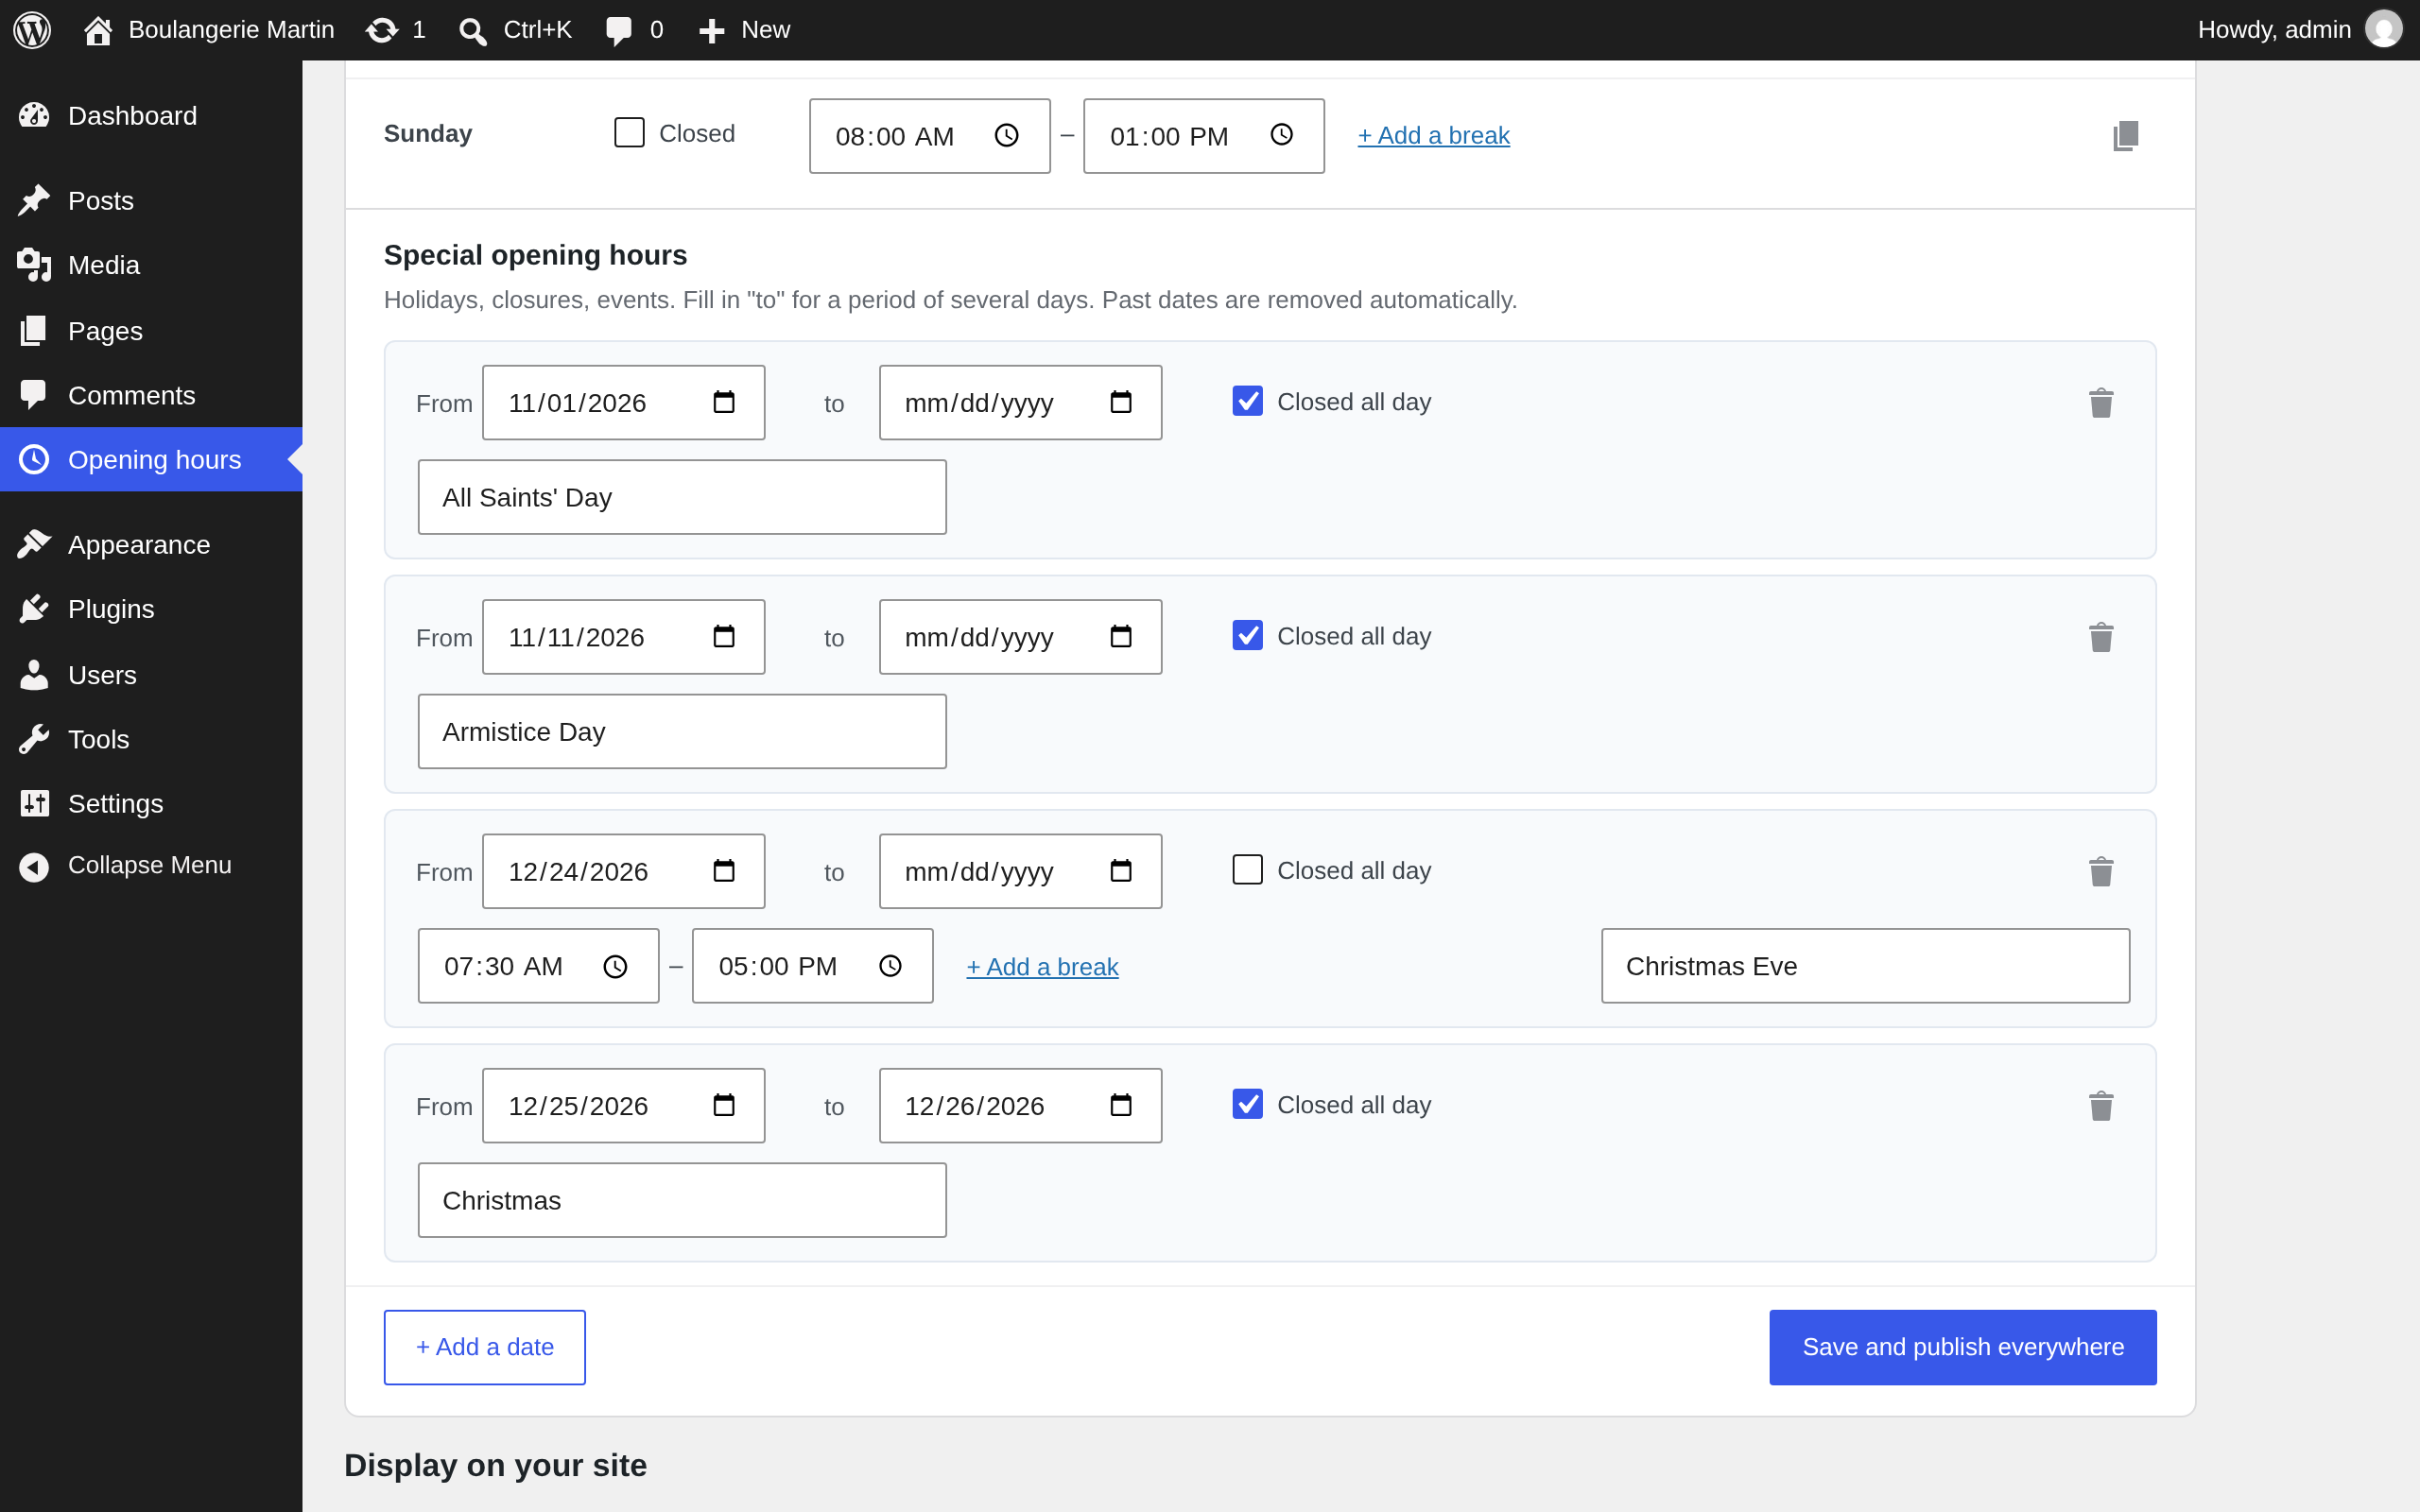Click the + Add a date button
The width and height of the screenshot is (2420, 1512).
(x=485, y=1347)
